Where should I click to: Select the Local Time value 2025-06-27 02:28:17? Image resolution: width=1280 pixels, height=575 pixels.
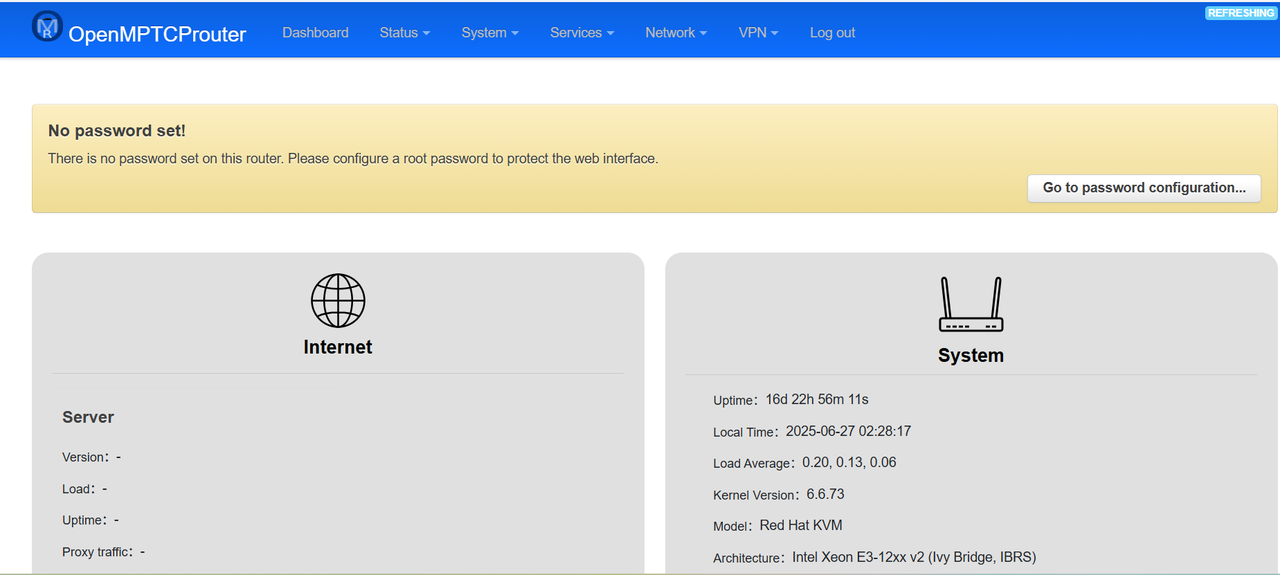[x=848, y=431]
